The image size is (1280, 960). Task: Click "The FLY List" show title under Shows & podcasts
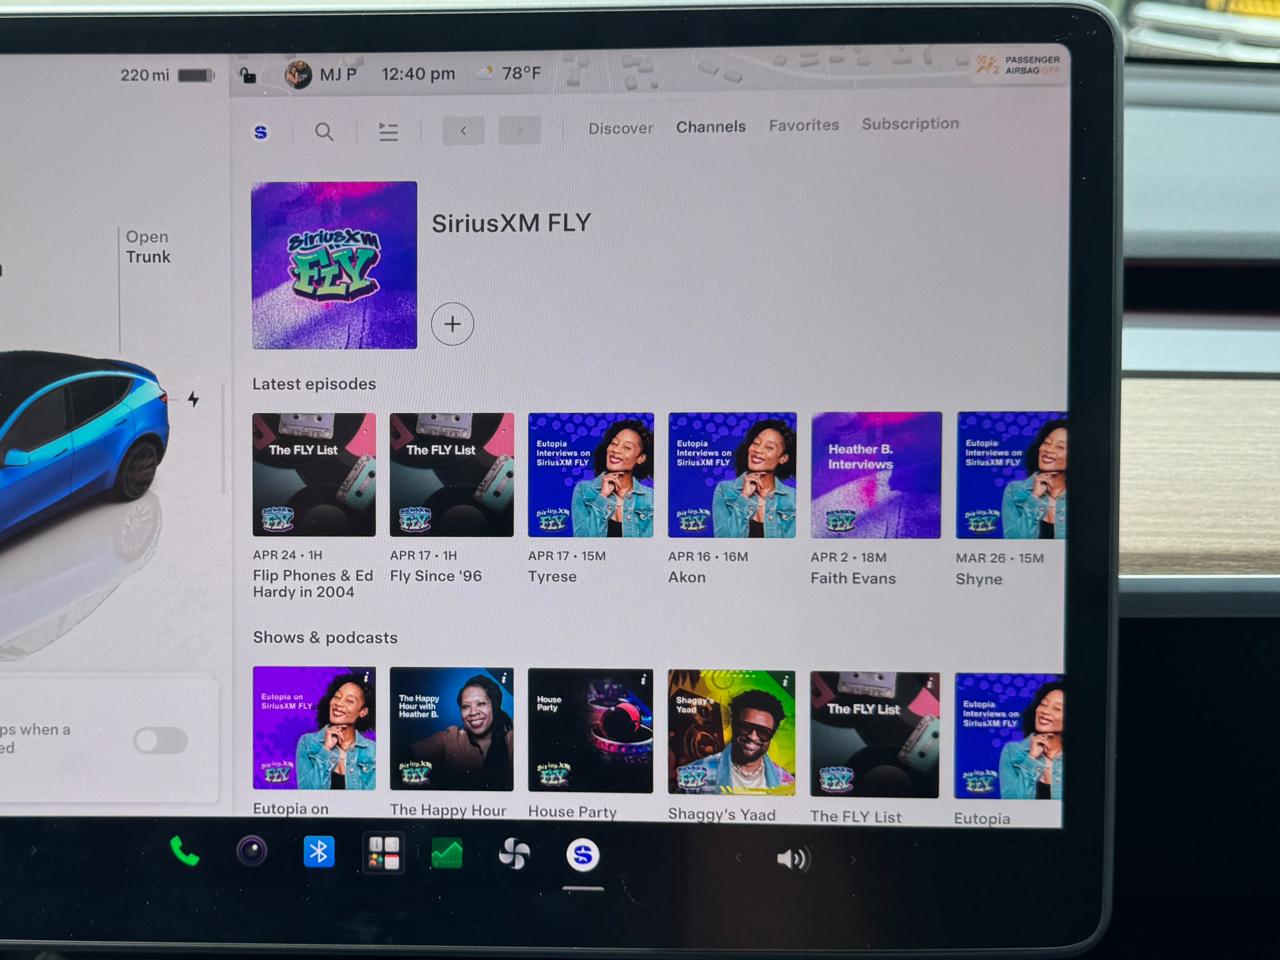coord(856,816)
